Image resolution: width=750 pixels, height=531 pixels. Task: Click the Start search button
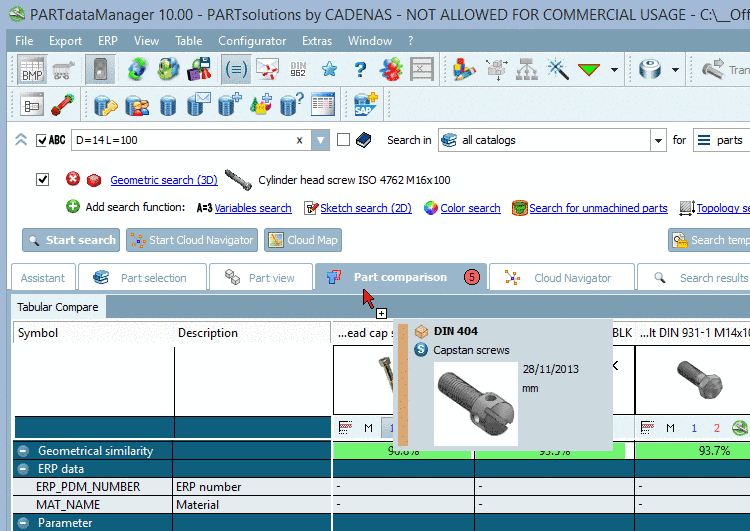[x=71, y=240]
